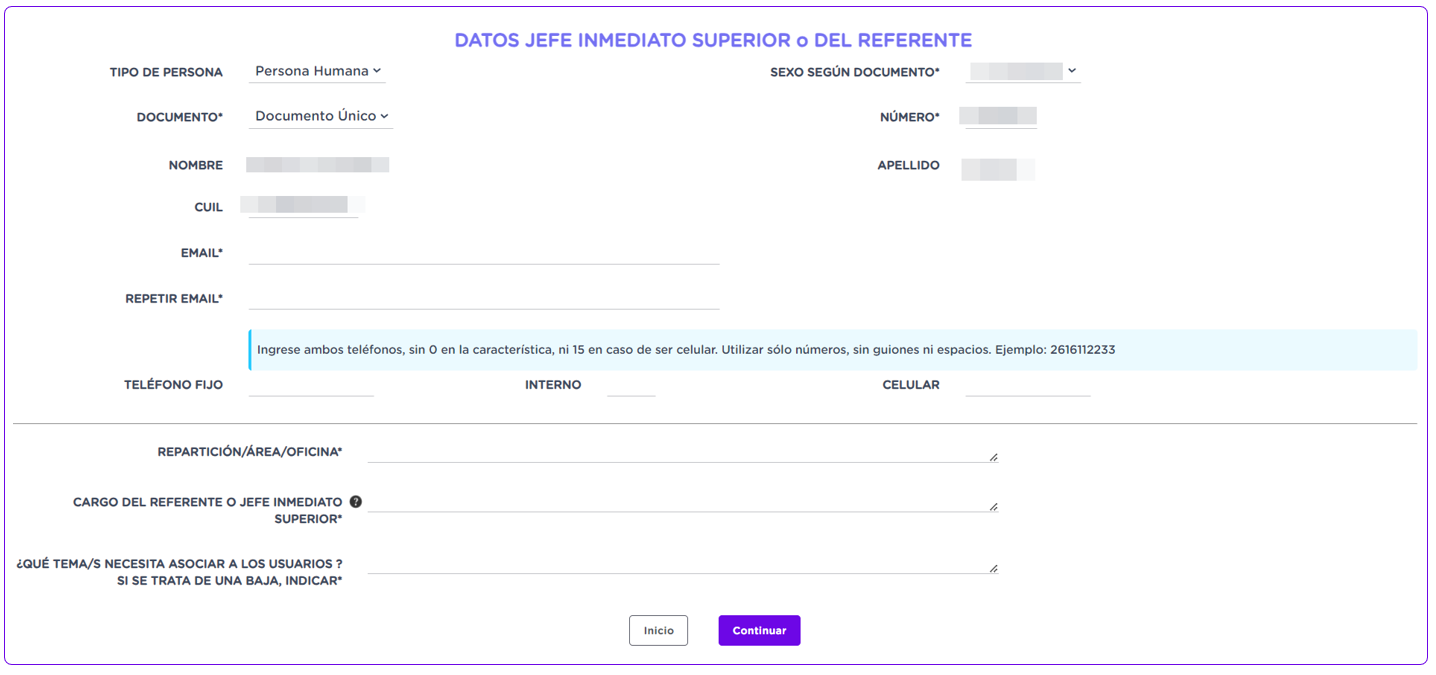Click the REPARTICIÓN/ÁREA/OFICINA* label
1436x675 pixels.
click(x=250, y=452)
